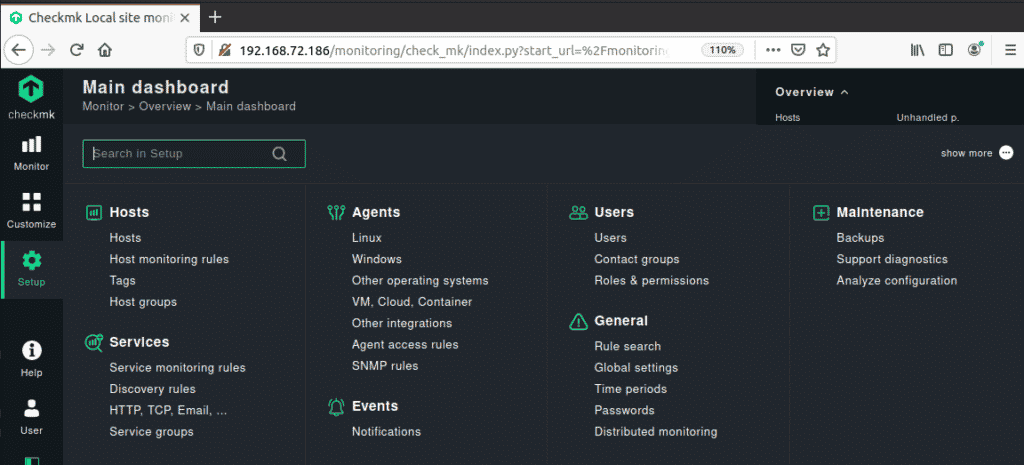Click the search magnifier icon
The height and width of the screenshot is (465, 1024).
[280, 154]
